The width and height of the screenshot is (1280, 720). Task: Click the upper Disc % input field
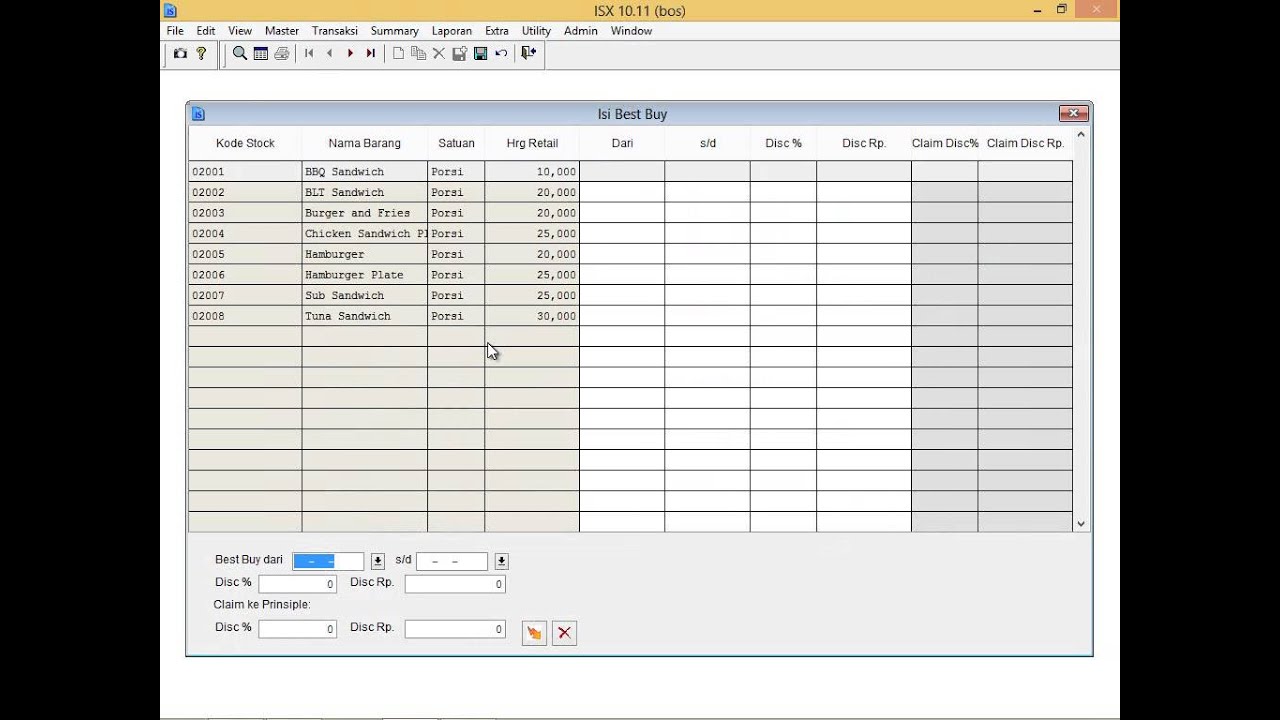coord(297,584)
